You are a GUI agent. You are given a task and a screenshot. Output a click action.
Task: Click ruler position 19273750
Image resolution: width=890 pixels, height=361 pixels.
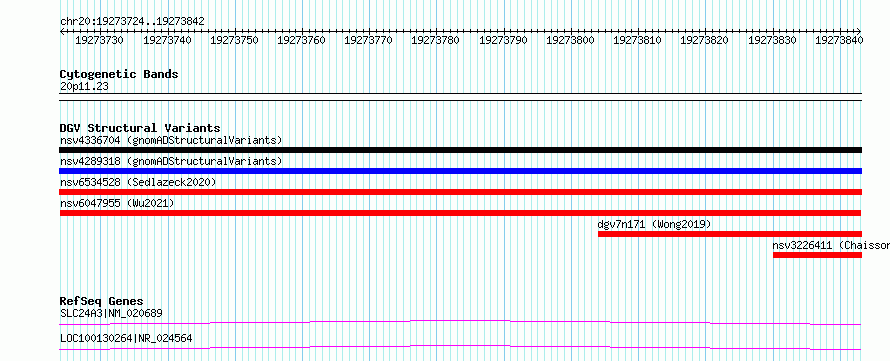234,40
